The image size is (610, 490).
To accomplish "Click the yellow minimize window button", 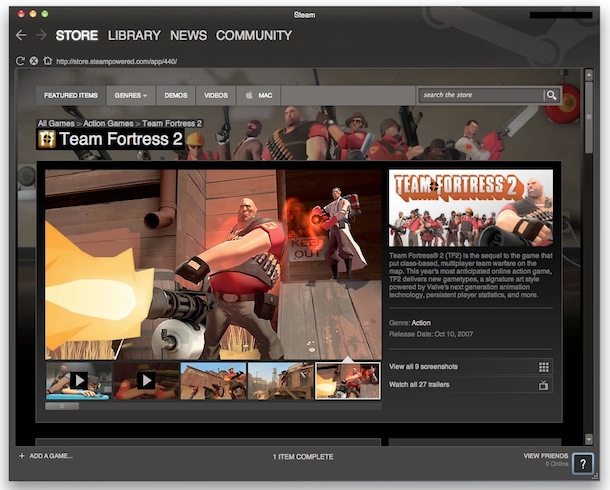I will pos(33,14).
